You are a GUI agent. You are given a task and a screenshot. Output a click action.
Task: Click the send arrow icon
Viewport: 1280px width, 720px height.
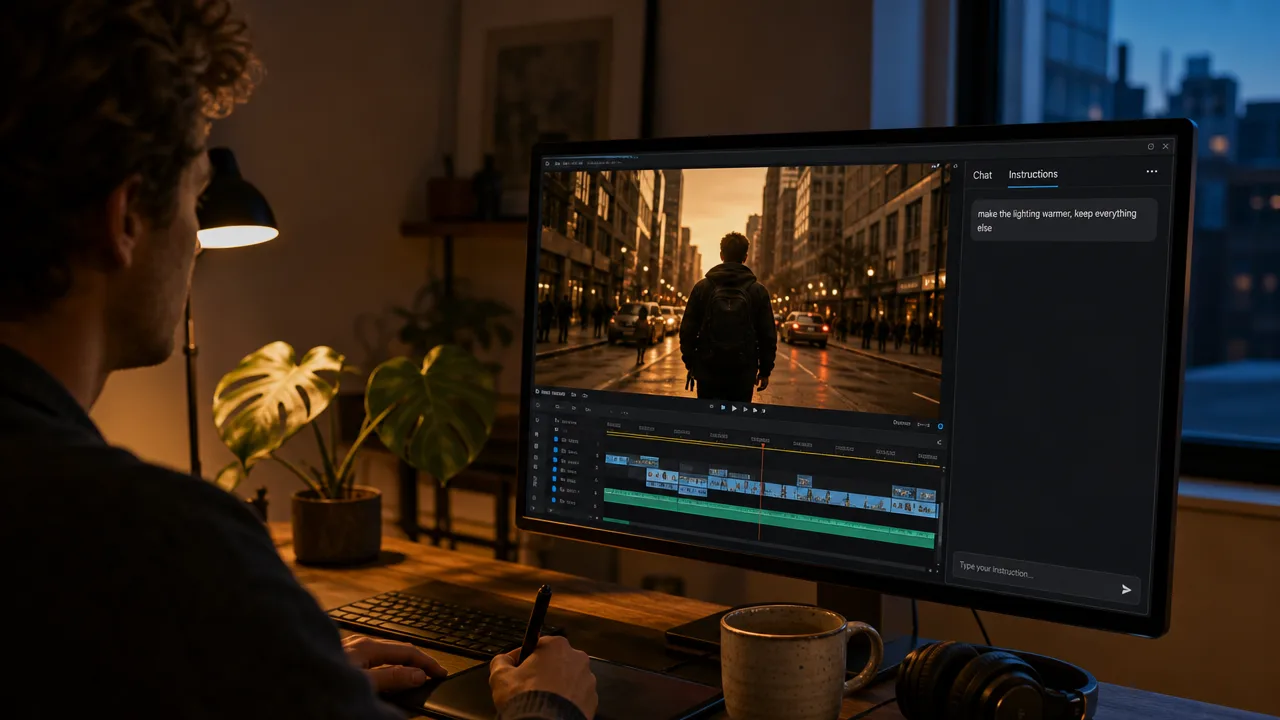(1126, 589)
